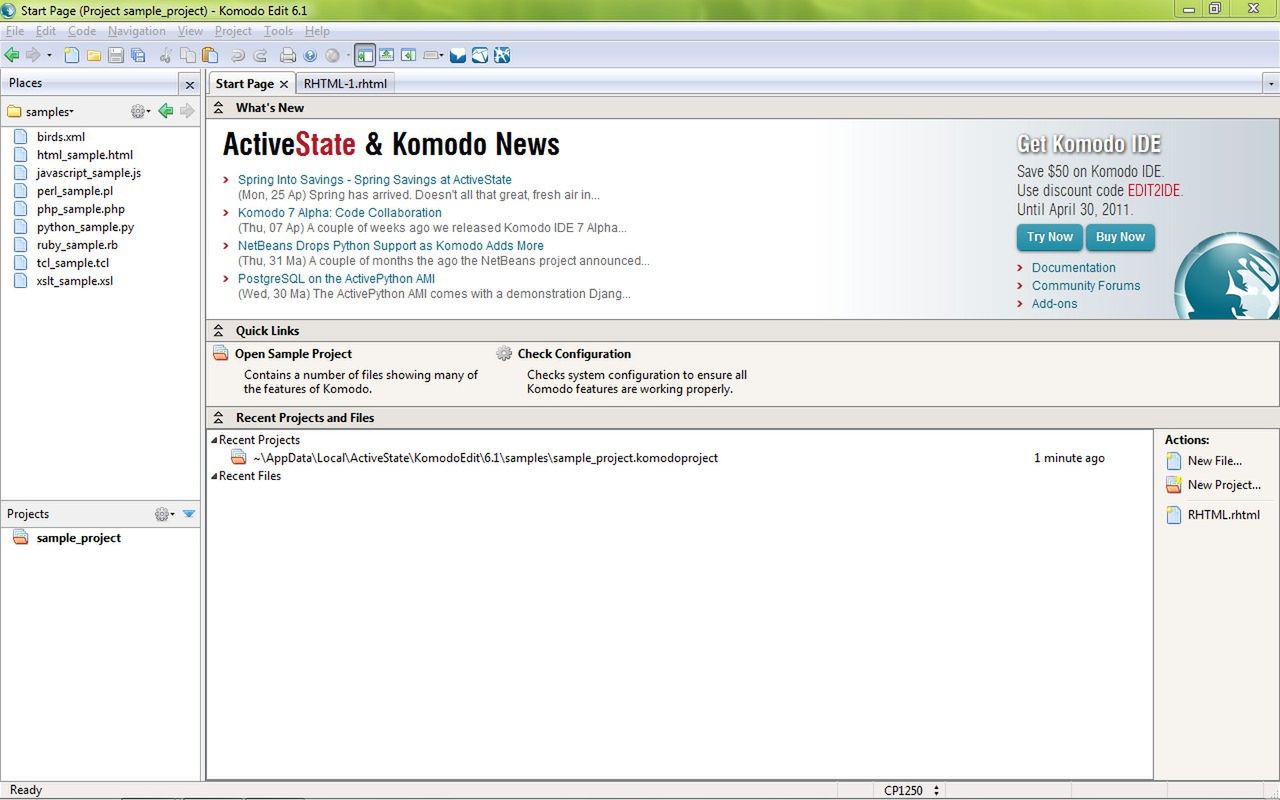Click the last blue toolbar icon
The width and height of the screenshot is (1280, 800).
(502, 55)
